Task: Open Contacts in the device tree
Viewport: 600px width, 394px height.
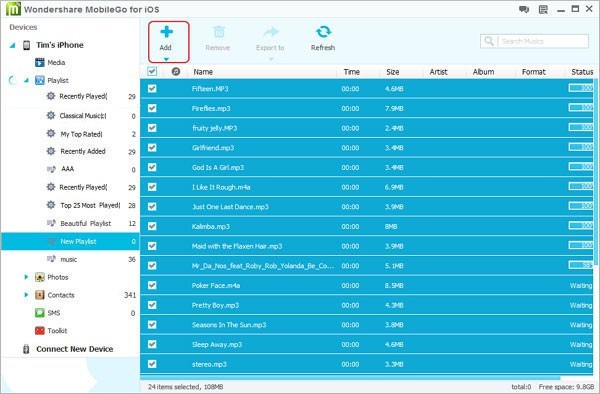Action: 61,295
